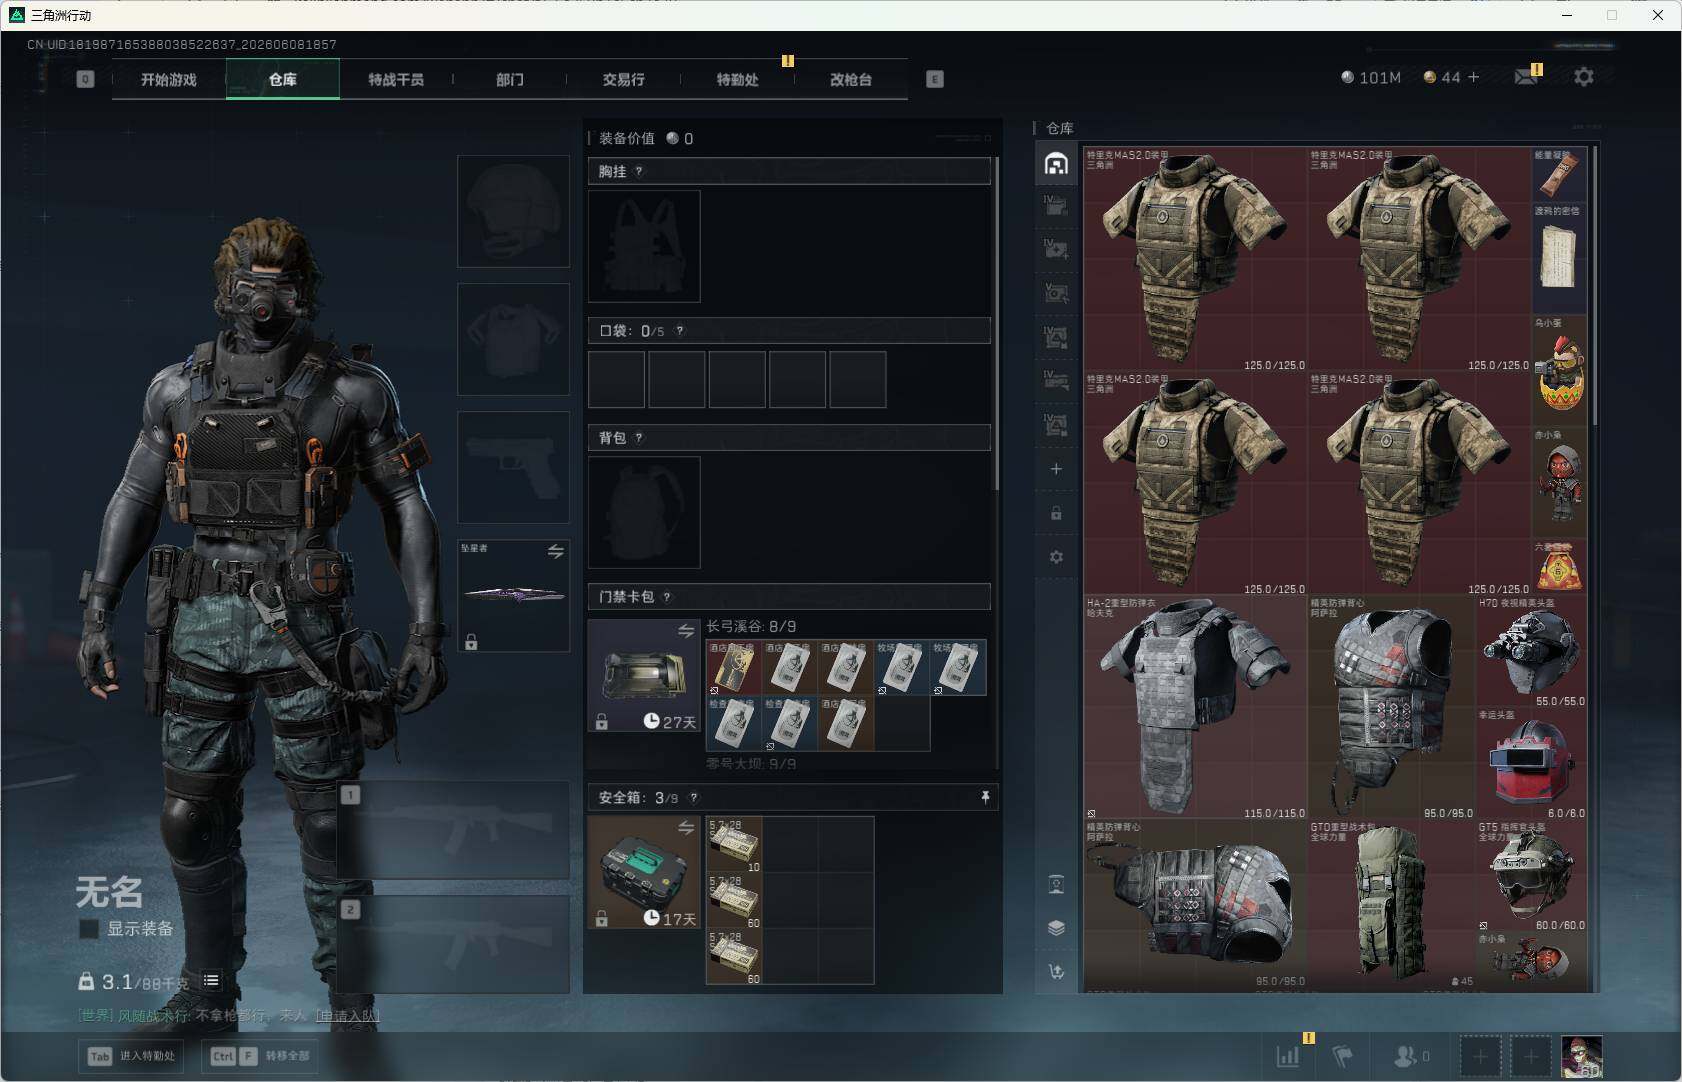Click the warehouse lock icon in sidebar
The height and width of the screenshot is (1082, 1682).
pos(1056,513)
